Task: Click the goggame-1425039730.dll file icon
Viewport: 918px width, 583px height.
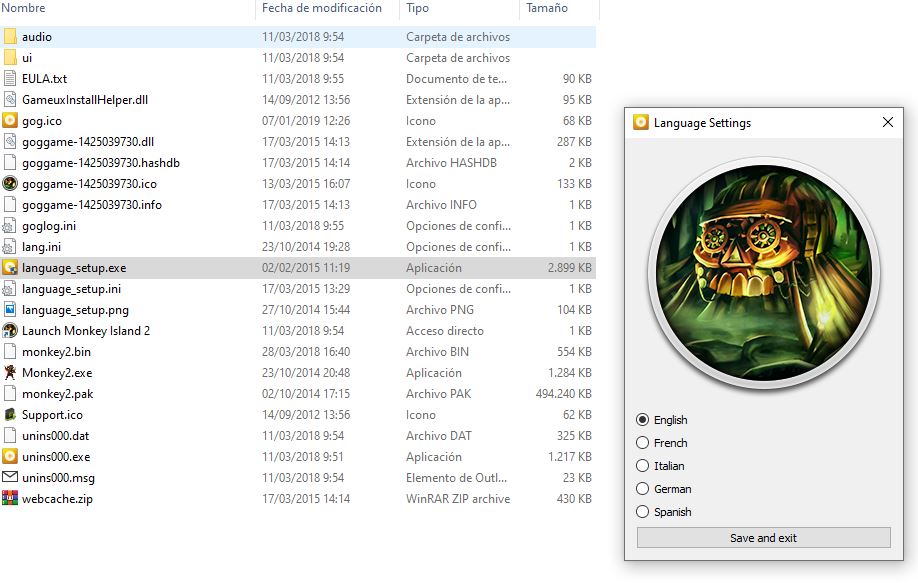Action: 10,142
